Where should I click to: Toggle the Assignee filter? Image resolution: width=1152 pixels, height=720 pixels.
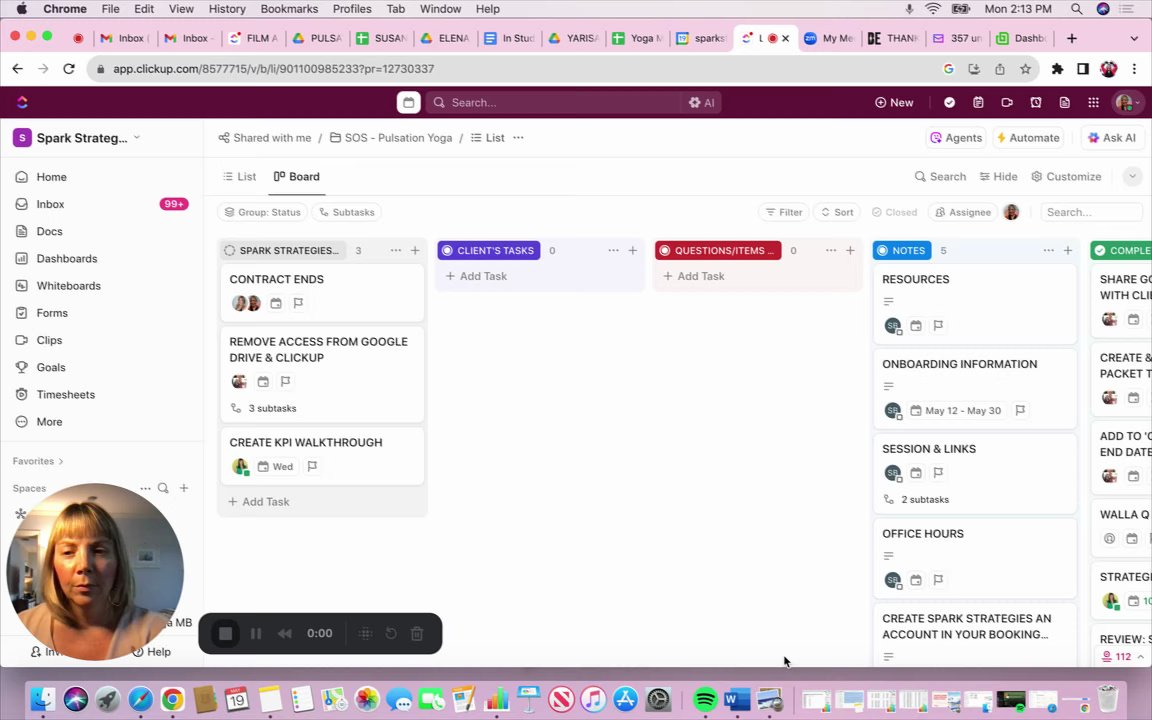963,212
